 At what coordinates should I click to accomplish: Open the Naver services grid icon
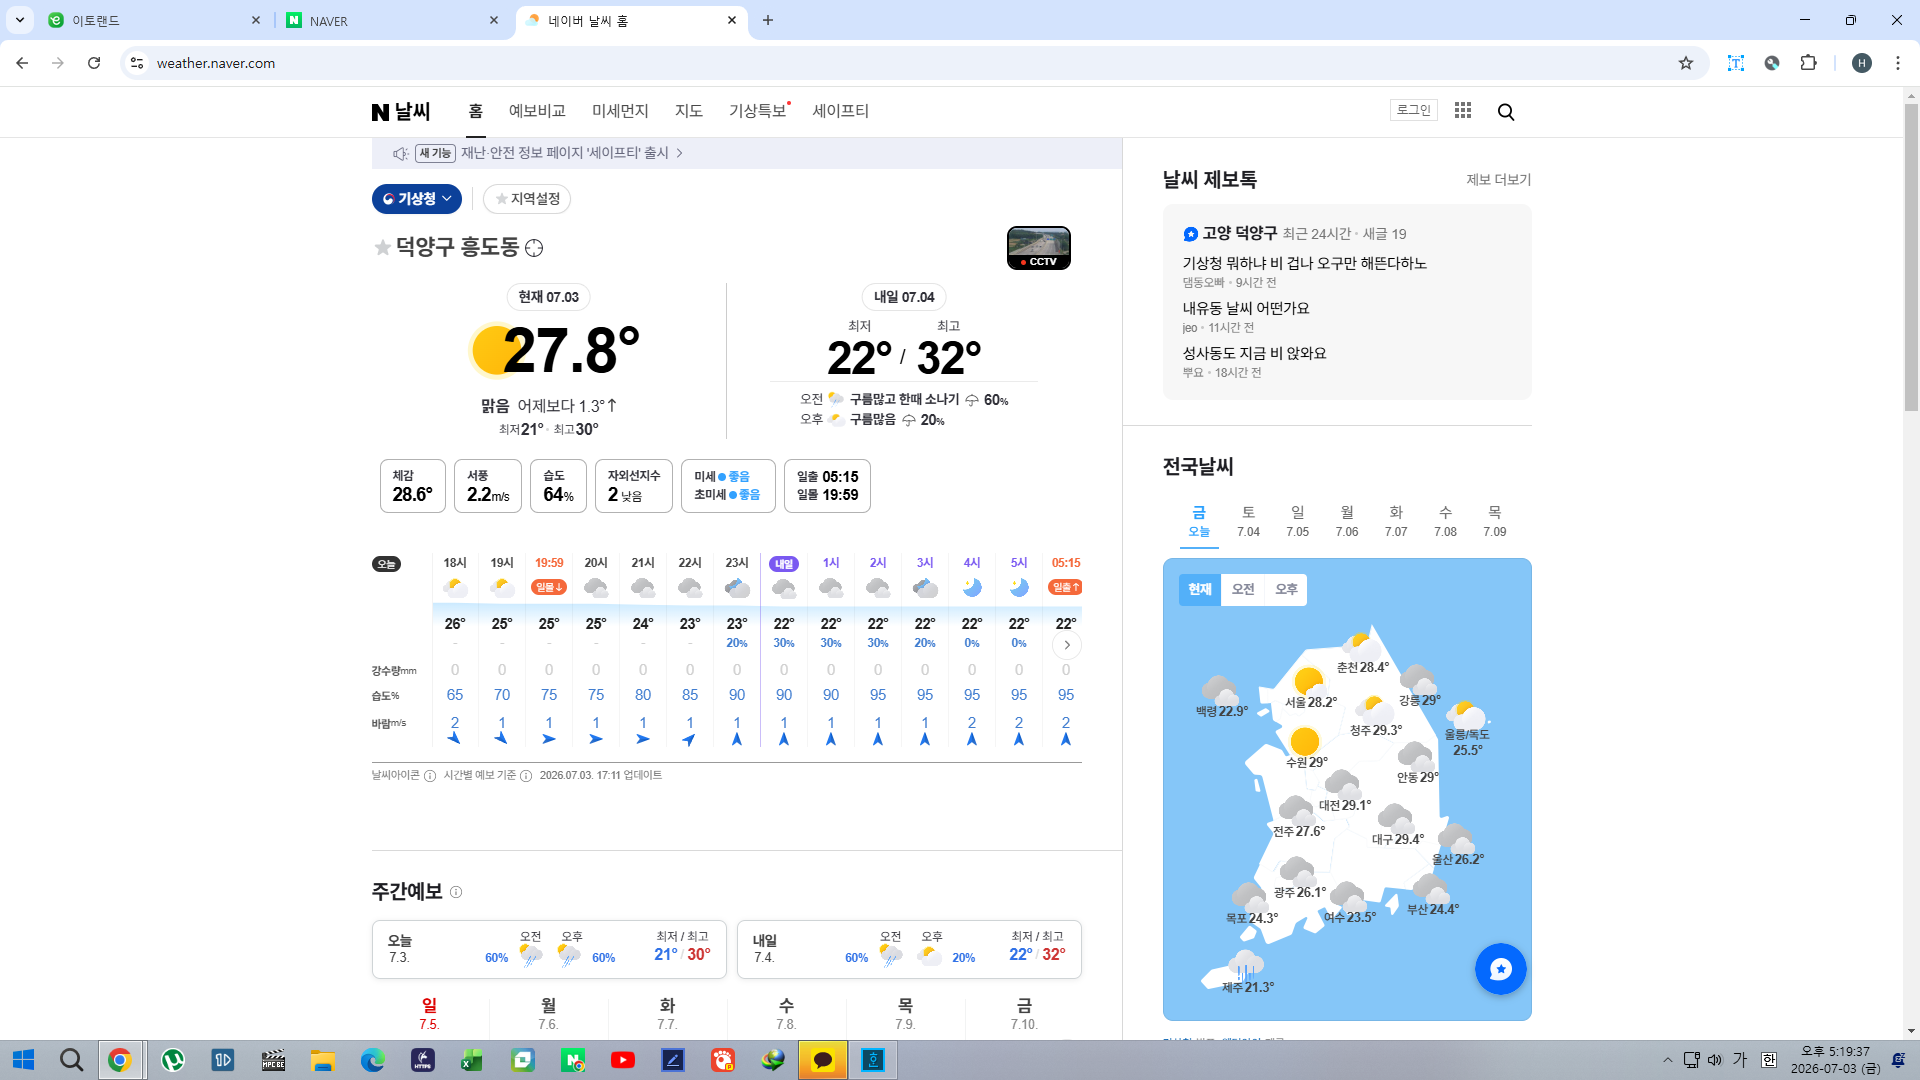tap(1463, 110)
